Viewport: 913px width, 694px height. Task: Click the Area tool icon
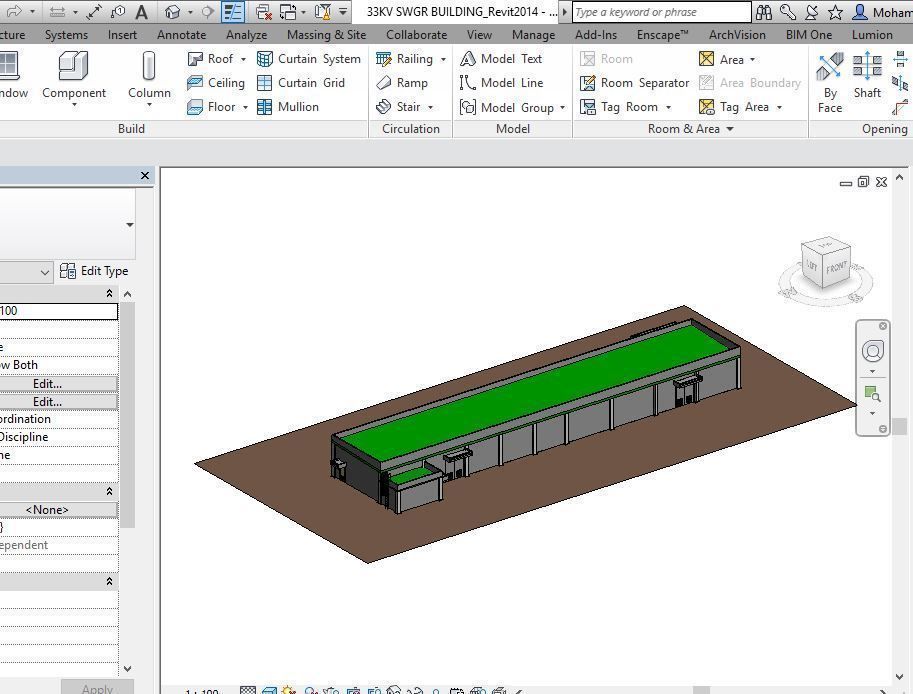706,59
